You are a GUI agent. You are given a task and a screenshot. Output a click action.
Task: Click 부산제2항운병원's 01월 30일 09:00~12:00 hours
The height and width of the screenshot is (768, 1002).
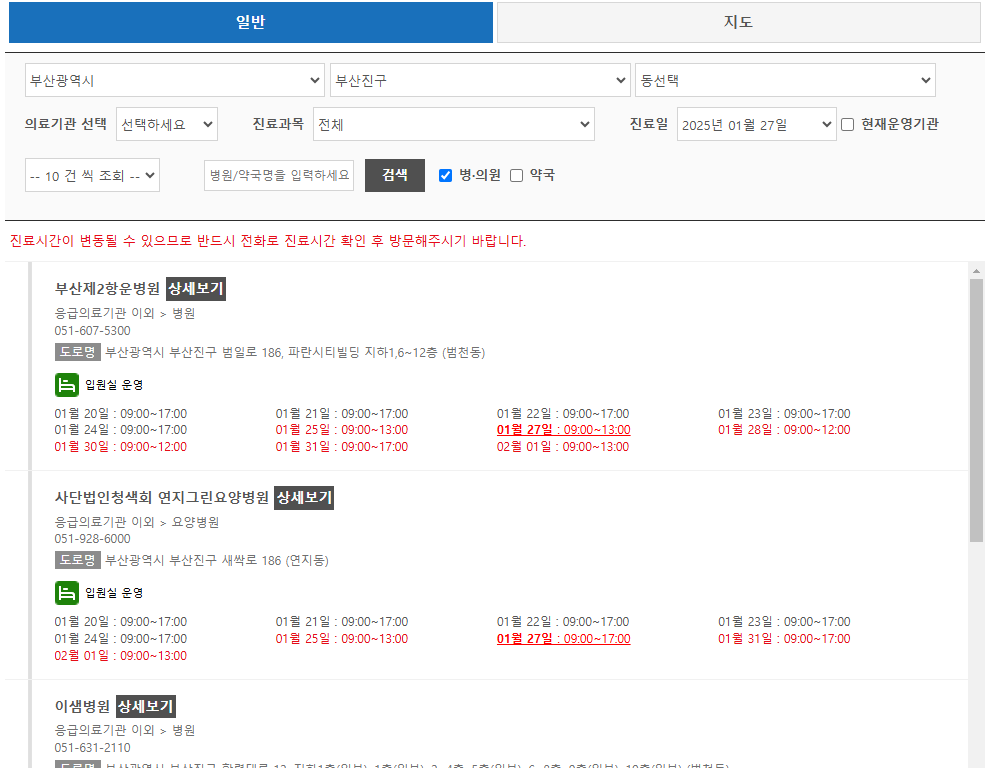pyautogui.click(x=121, y=447)
